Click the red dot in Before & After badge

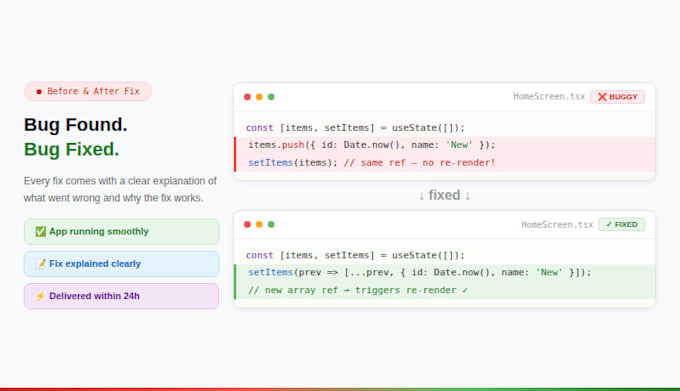[x=39, y=91]
